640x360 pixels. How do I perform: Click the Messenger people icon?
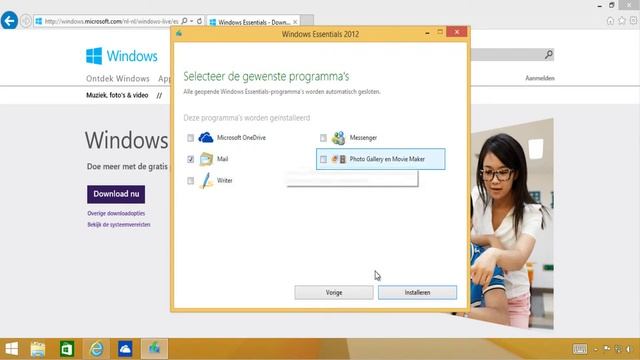[338, 138]
